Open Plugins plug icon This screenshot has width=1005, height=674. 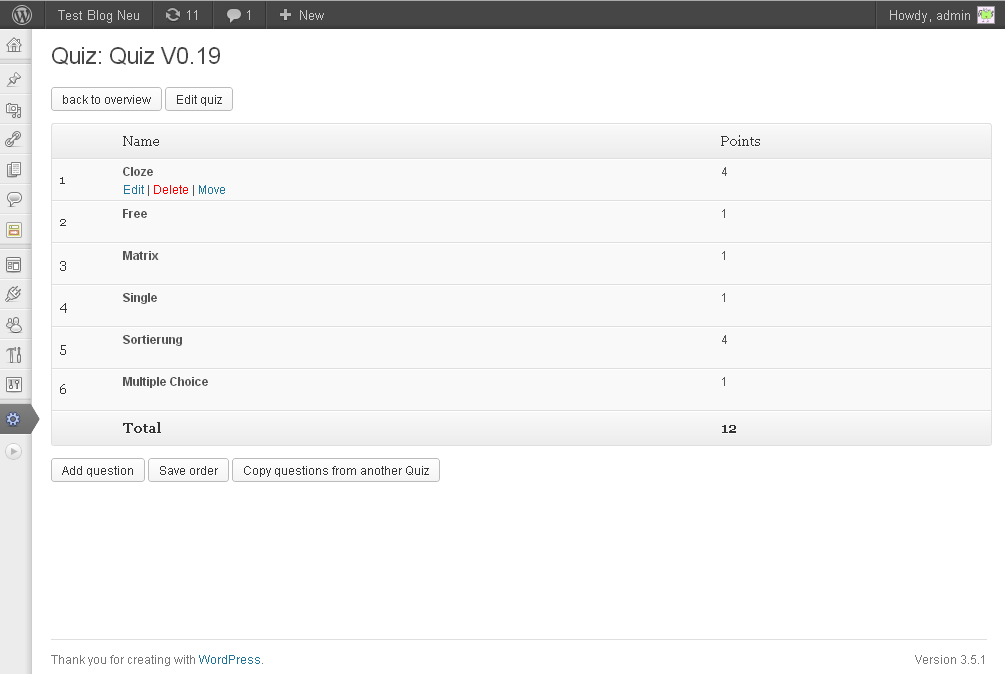coord(14,294)
